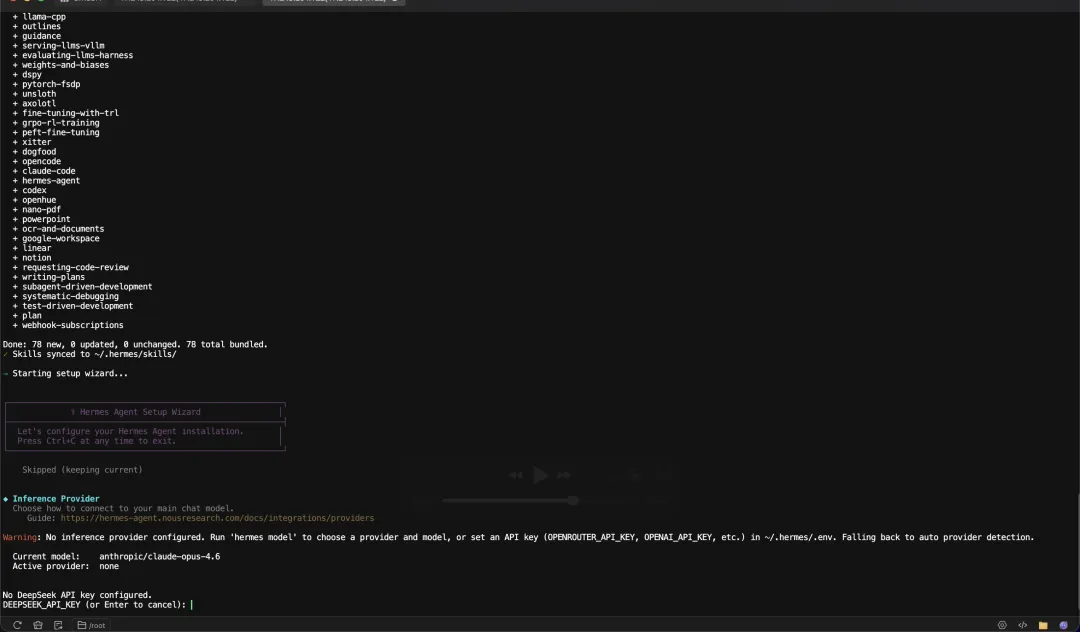Screen dimensions: 1080x632
Task: Click the 'evaluating-llms-harness' line
Action: [x=73, y=55]
